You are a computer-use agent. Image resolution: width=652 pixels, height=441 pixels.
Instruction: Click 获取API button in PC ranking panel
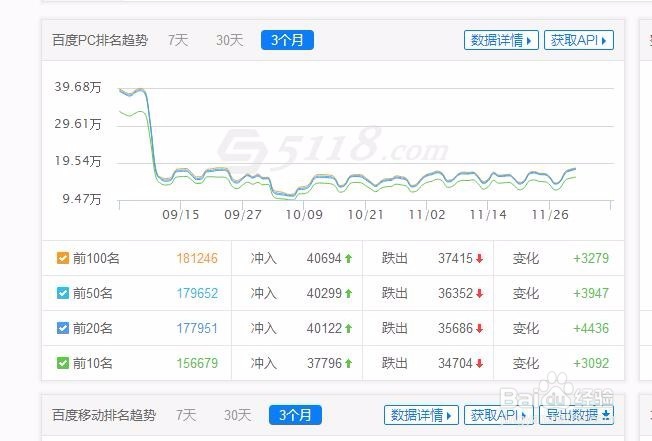pos(579,40)
